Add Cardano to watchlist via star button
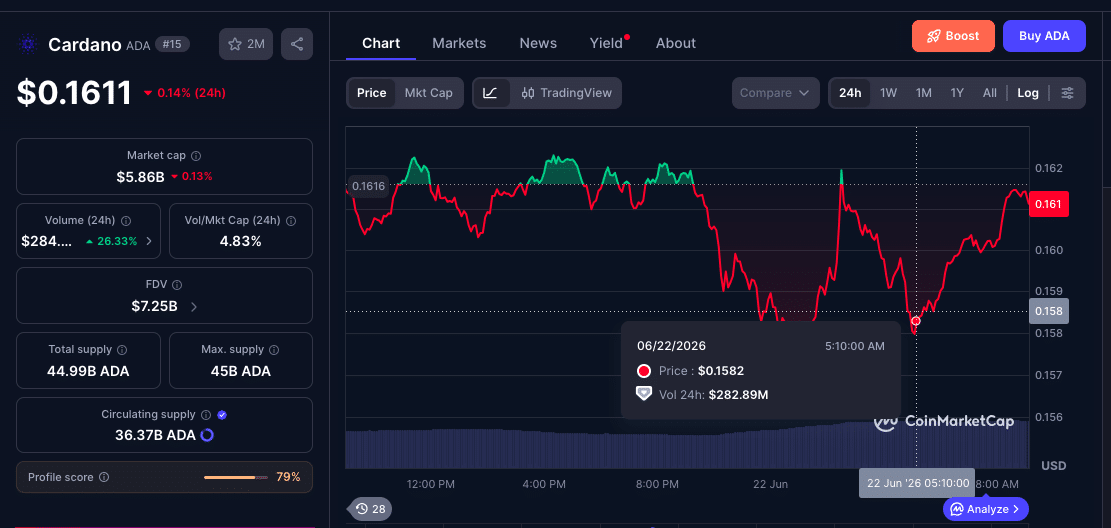 coord(246,44)
